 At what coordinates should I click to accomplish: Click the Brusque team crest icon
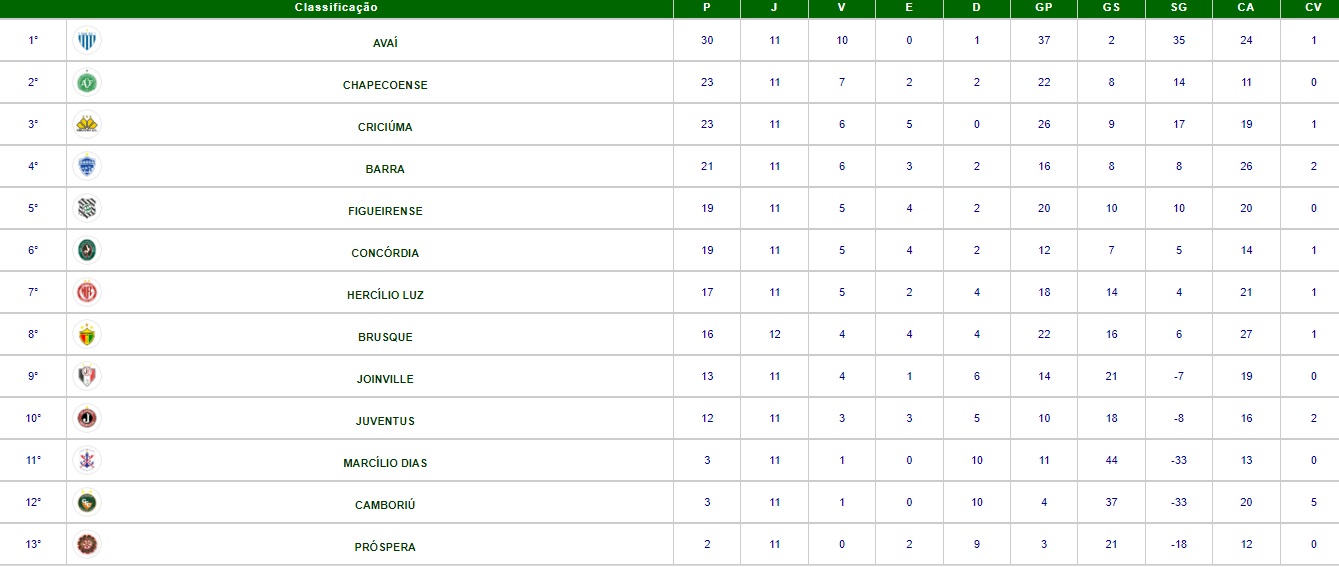point(88,334)
